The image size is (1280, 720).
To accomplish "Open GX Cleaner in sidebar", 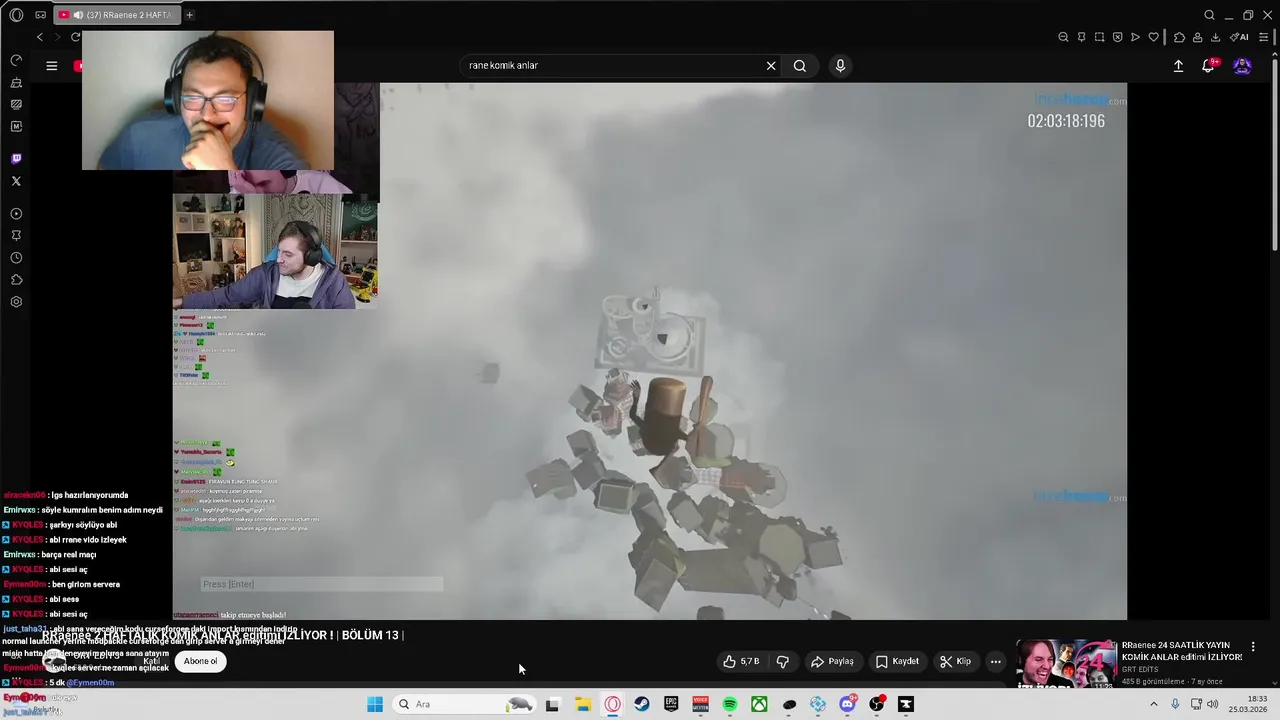I will tap(16, 83).
